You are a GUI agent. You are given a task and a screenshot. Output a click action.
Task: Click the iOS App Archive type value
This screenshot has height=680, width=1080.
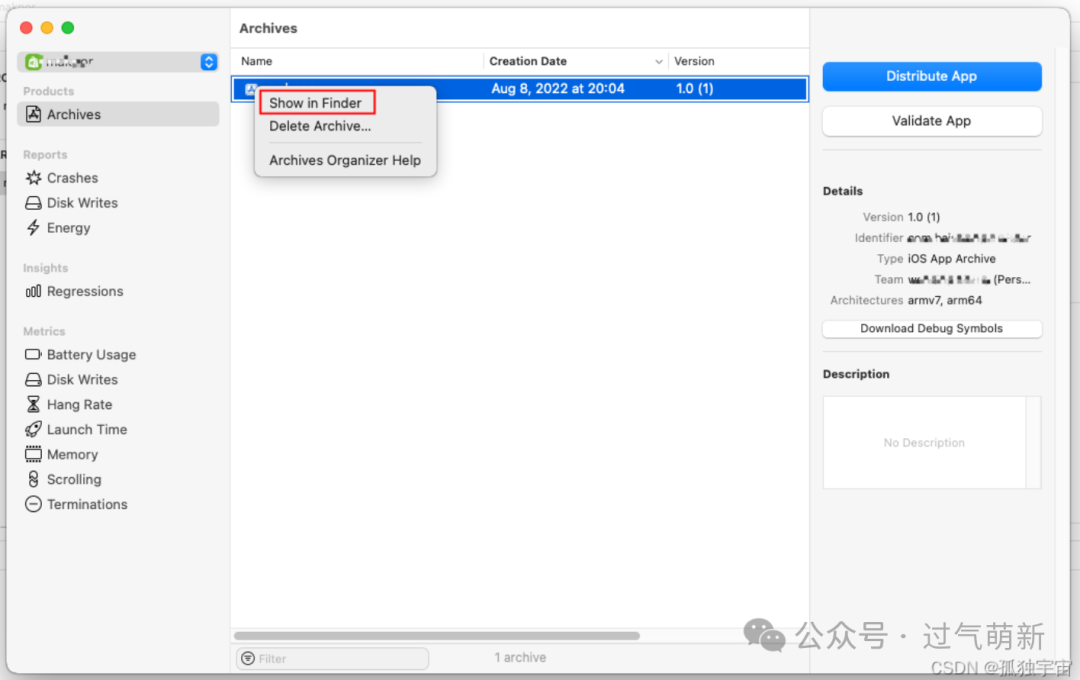click(951, 258)
